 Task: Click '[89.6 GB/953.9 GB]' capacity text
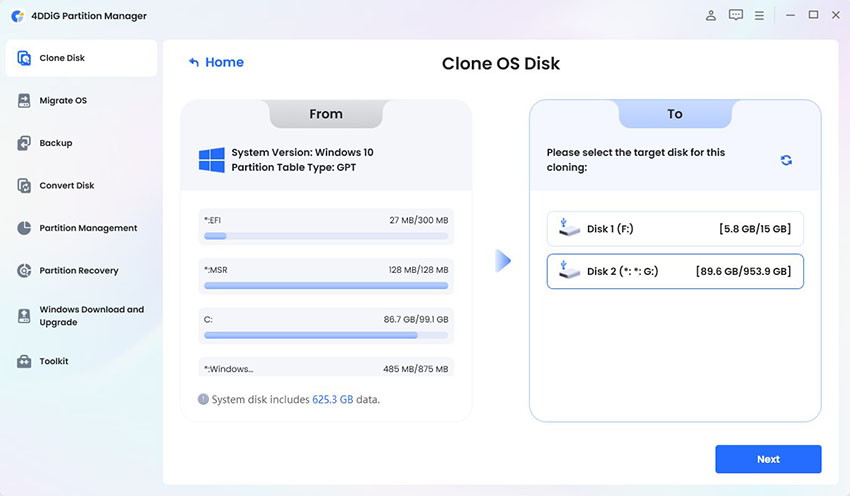(x=743, y=271)
